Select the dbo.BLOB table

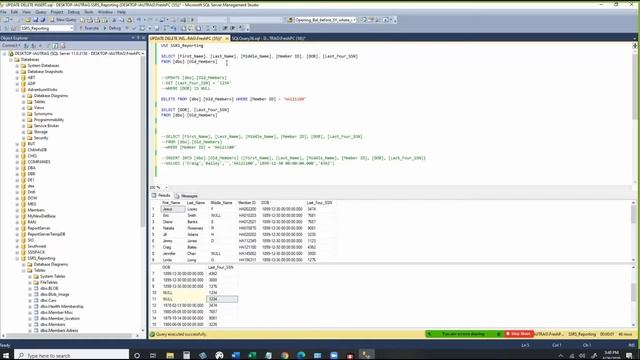click(49, 288)
